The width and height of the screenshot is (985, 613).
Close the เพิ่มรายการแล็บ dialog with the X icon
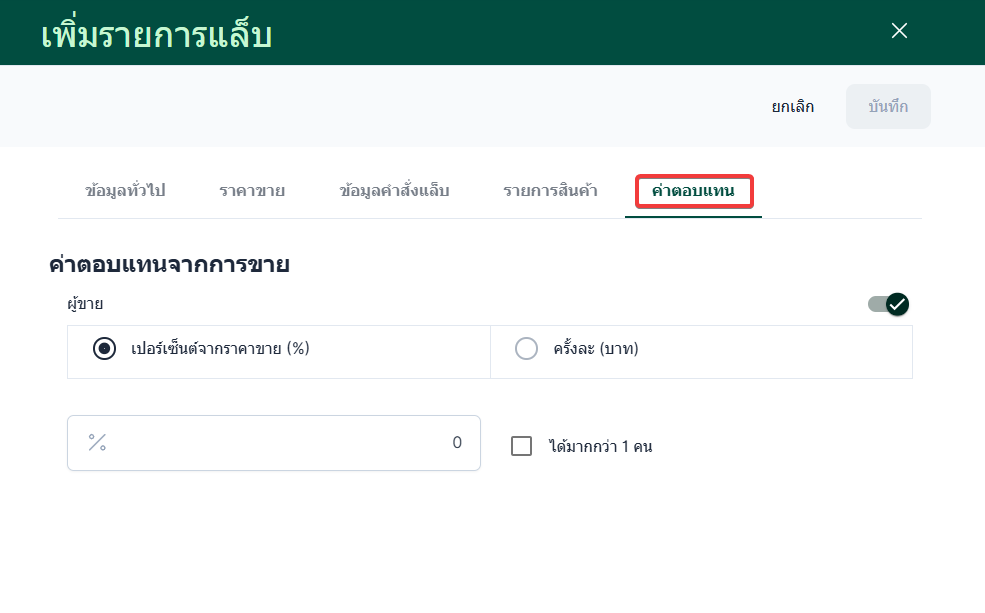tap(899, 31)
